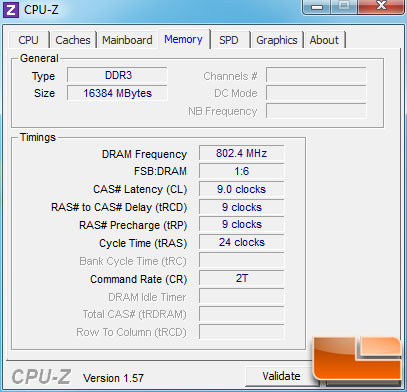Click the RAS# to CAS# Delay label
The width and height of the screenshot is (407, 392).
click(119, 207)
